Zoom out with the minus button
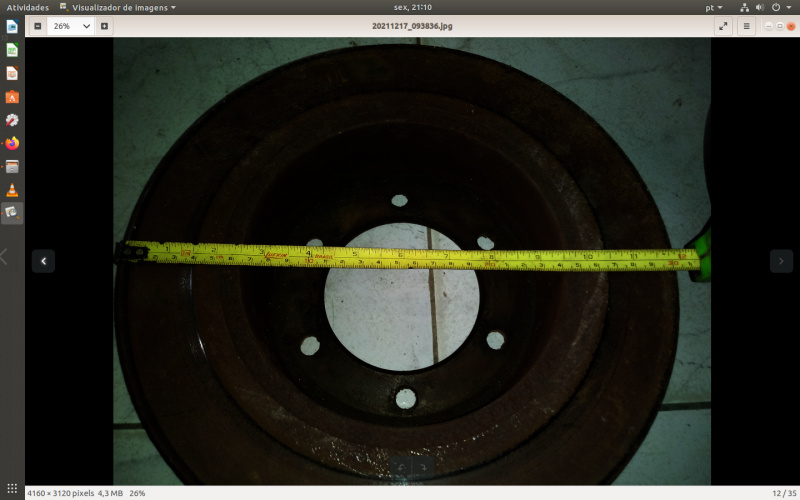 [x=38, y=26]
